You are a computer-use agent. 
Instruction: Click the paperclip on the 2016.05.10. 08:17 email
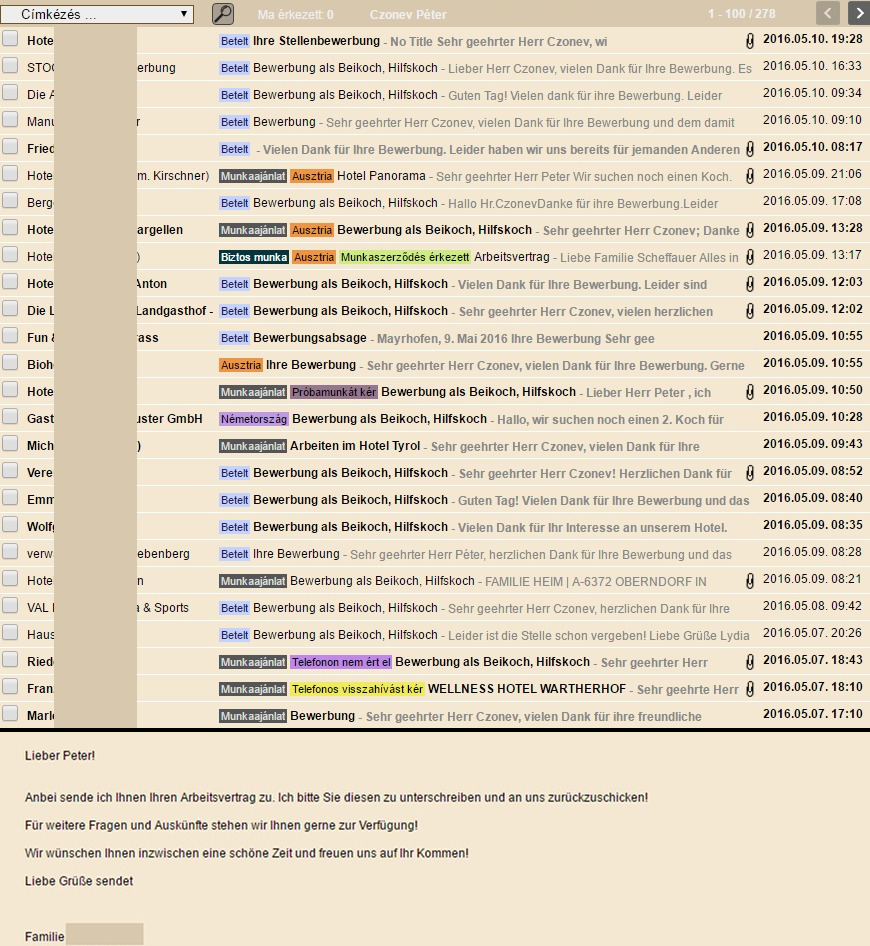tap(749, 149)
